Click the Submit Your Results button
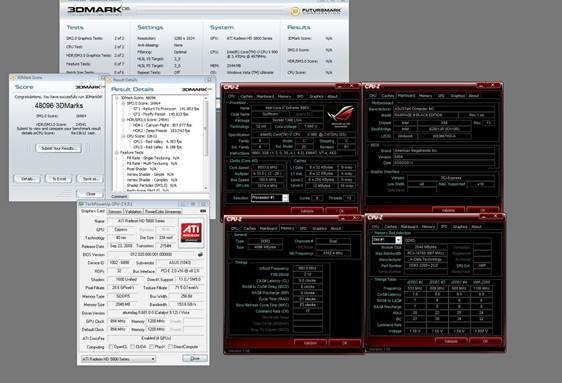562x383 pixels. point(58,148)
